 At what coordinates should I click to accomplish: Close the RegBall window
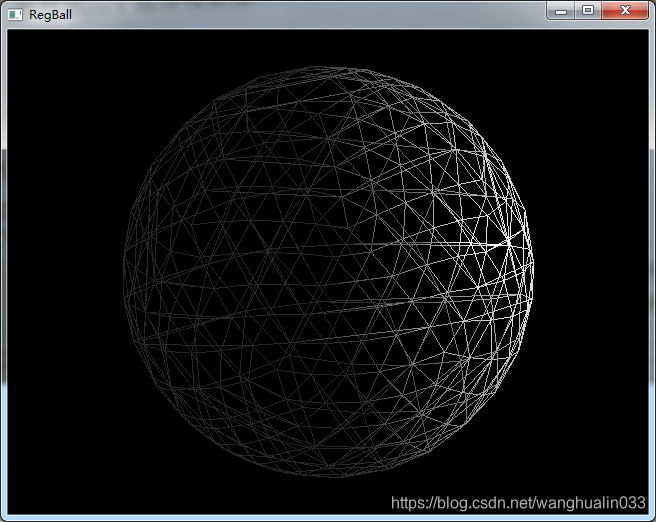pyautogui.click(x=625, y=10)
